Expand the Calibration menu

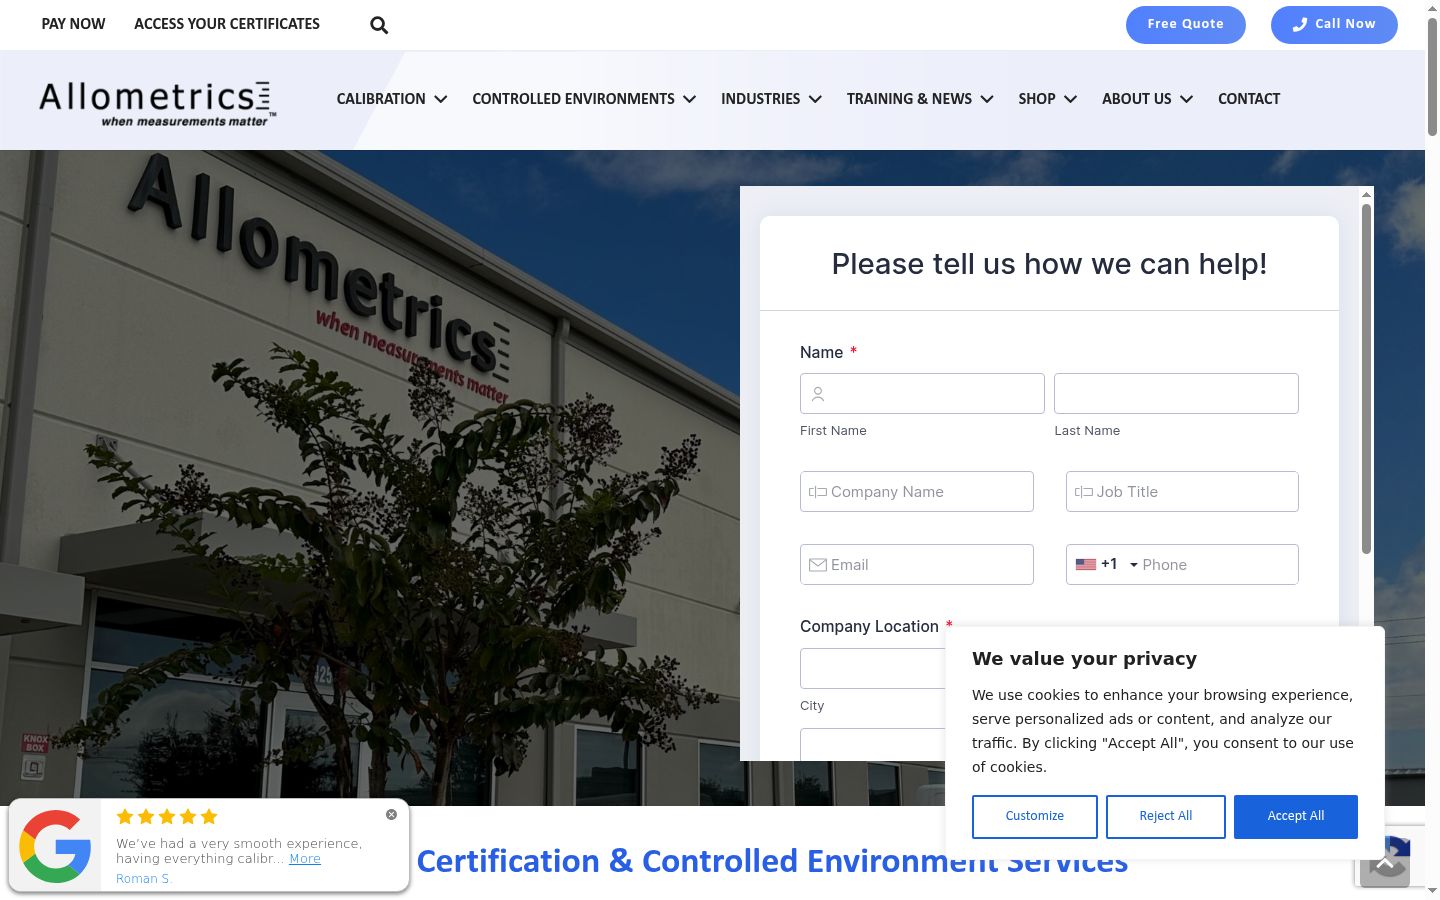tap(392, 99)
